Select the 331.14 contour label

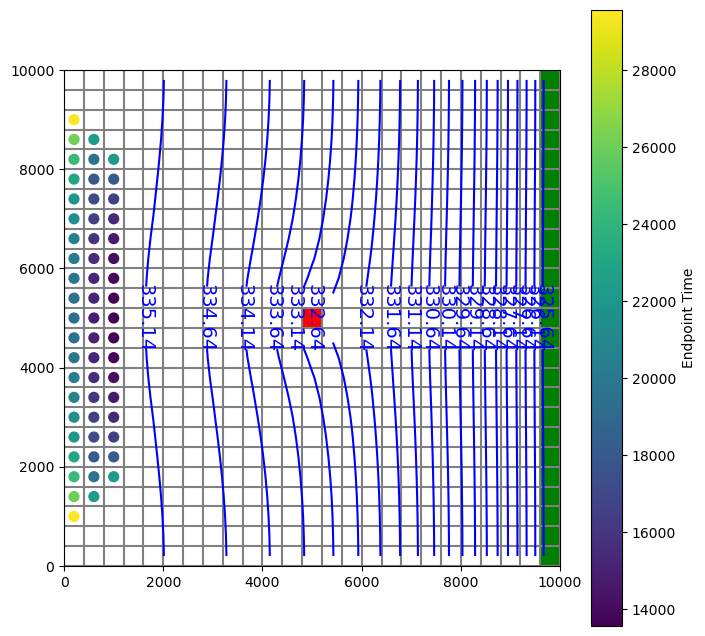pos(414,317)
